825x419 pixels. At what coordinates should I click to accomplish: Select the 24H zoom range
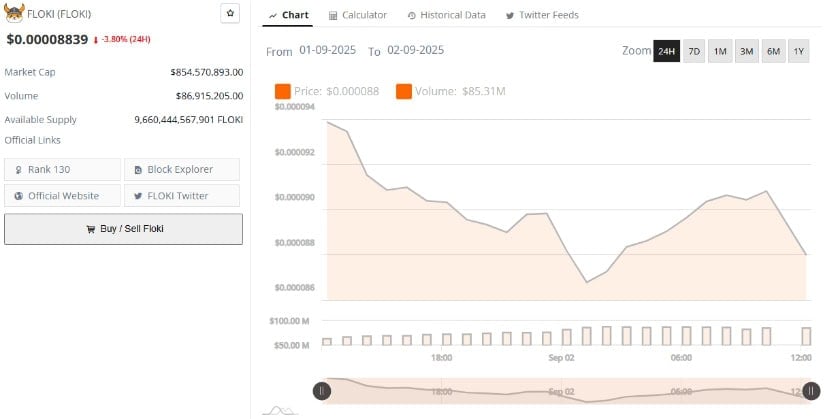[x=667, y=51]
